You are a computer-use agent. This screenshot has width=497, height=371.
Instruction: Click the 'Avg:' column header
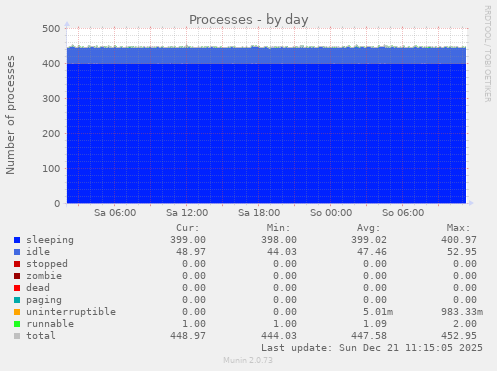(368, 228)
